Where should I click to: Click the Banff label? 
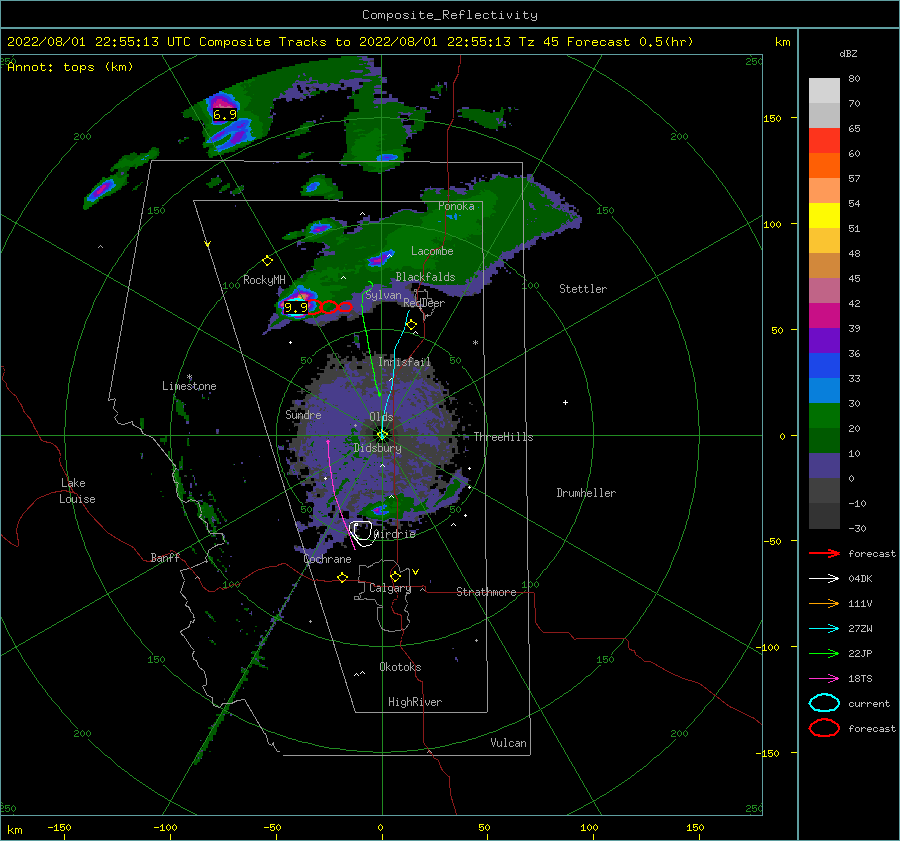coord(165,557)
